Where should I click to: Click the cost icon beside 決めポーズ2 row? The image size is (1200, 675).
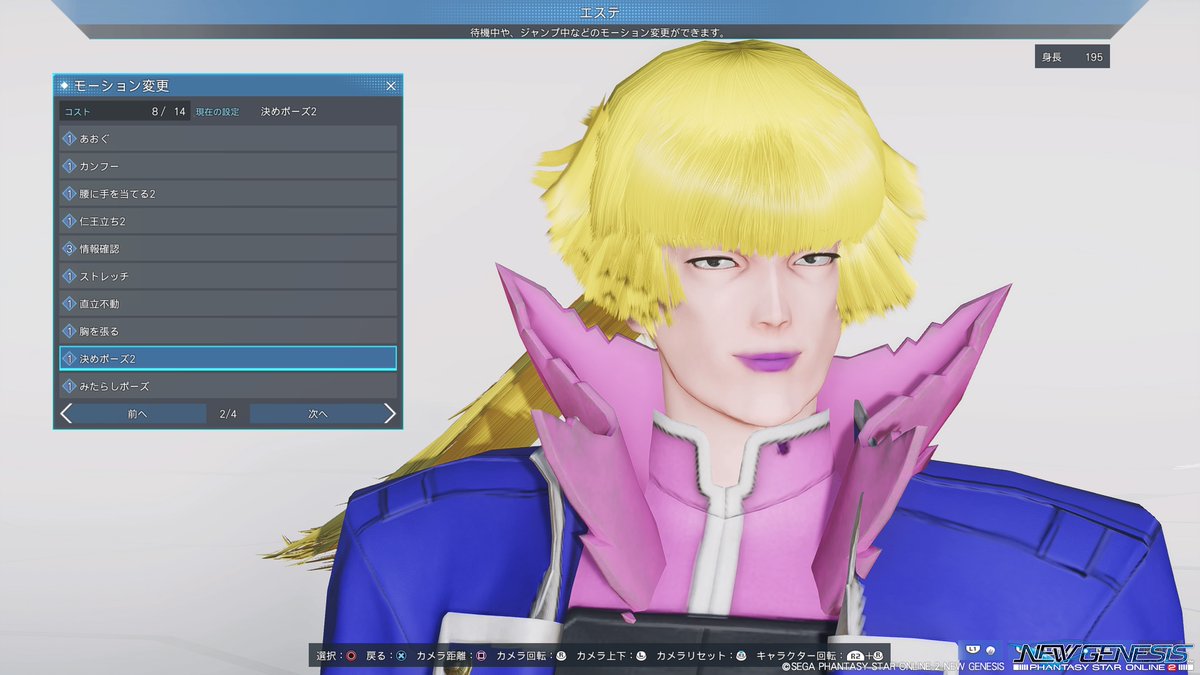click(x=69, y=358)
